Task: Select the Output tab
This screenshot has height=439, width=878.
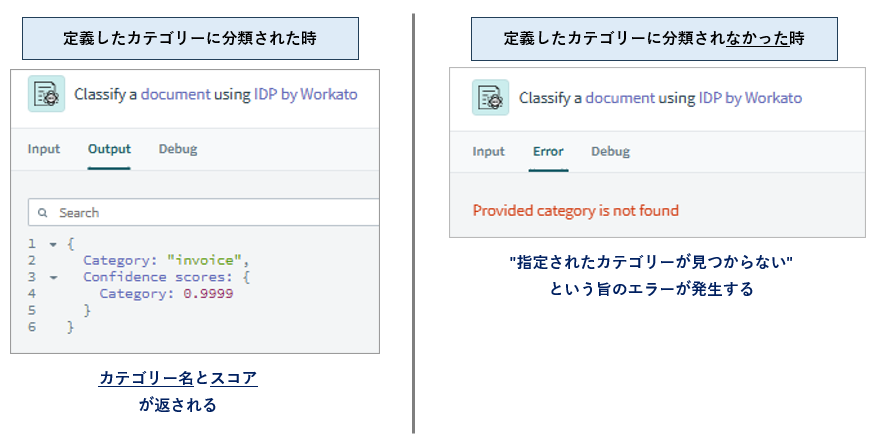Action: pyautogui.click(x=109, y=149)
